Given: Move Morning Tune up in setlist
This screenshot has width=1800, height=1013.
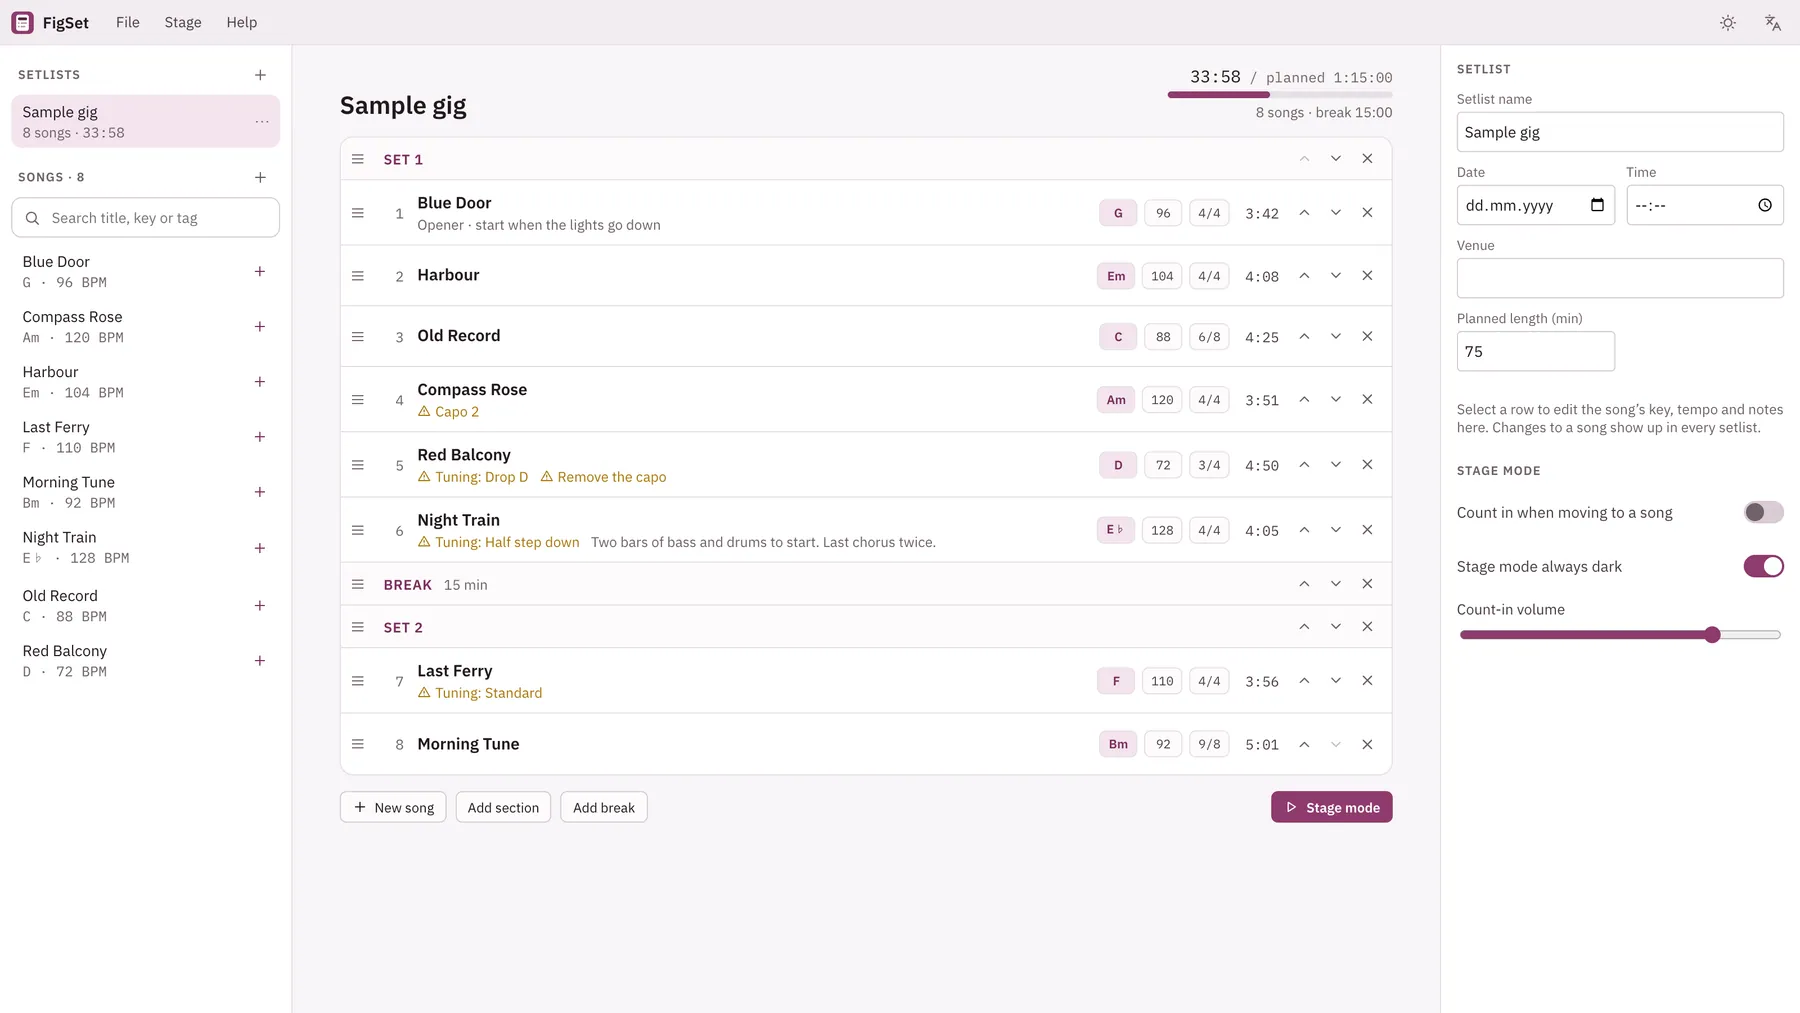Looking at the screenshot, I should 1304,744.
